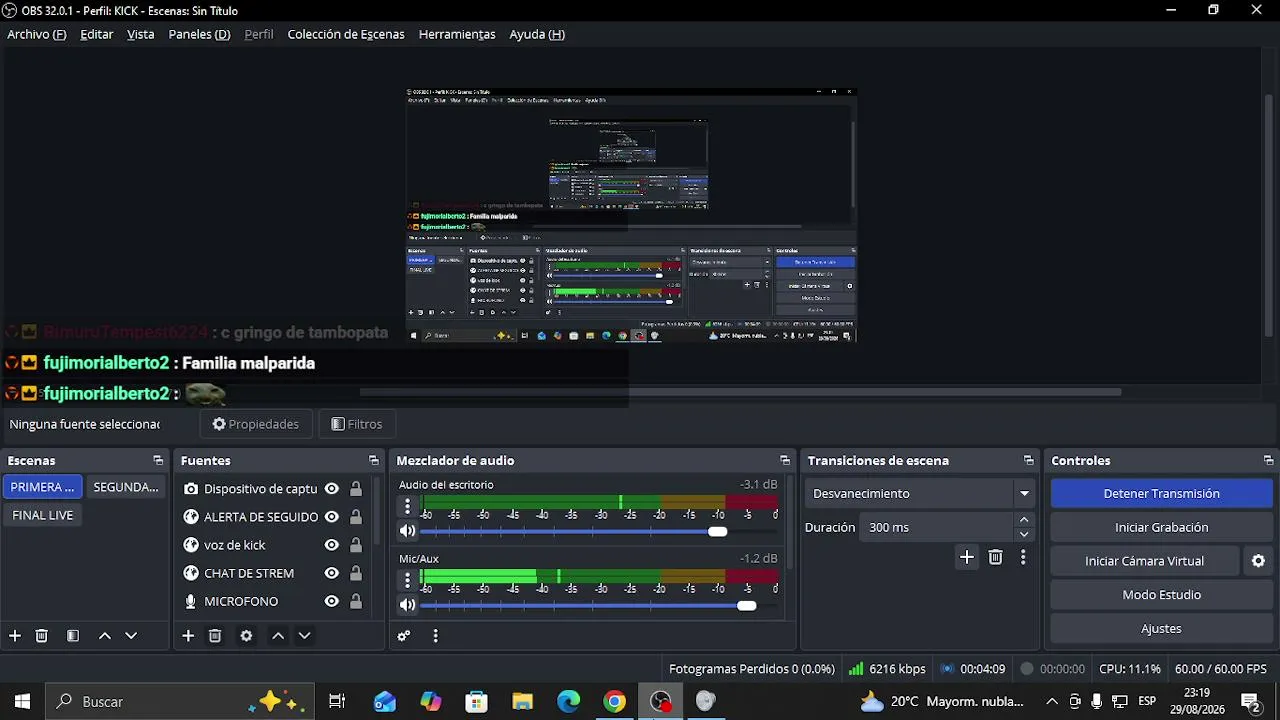Viewport: 1280px width, 720px height.
Task: Toggle visibility of voz de kick
Action: coord(331,545)
